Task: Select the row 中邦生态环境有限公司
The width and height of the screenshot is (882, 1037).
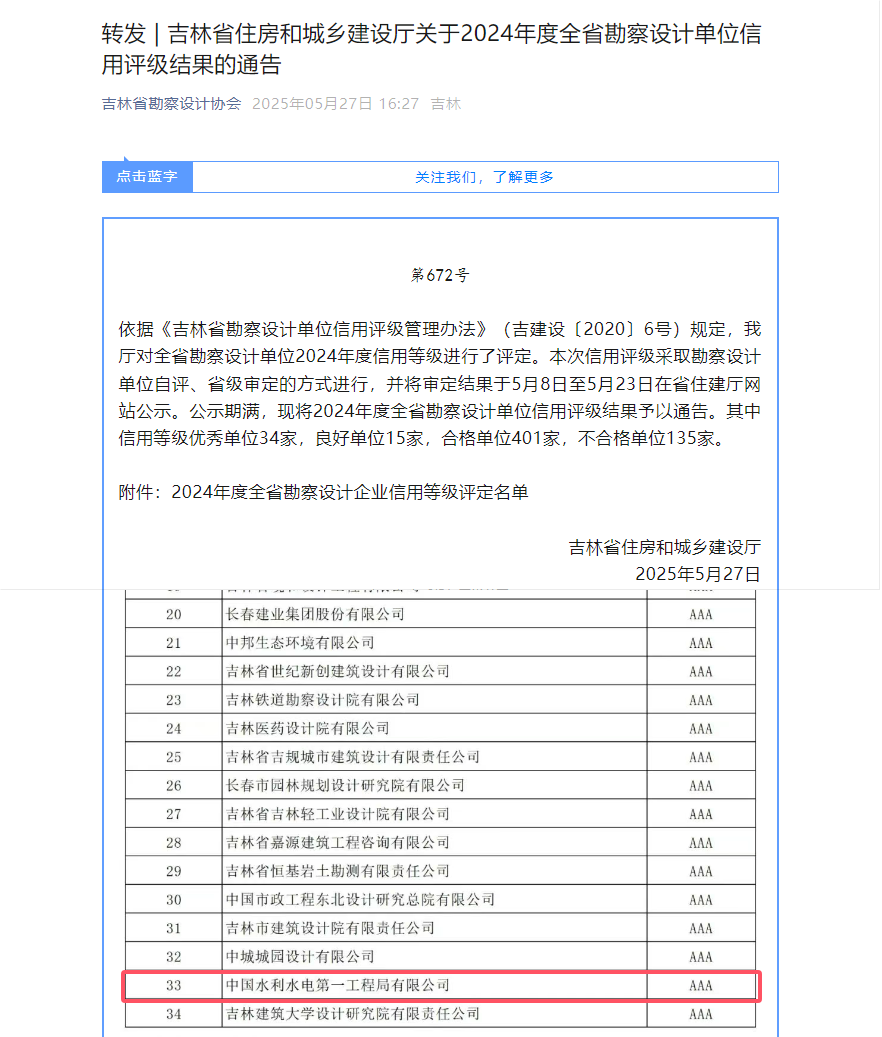Action: click(x=440, y=643)
